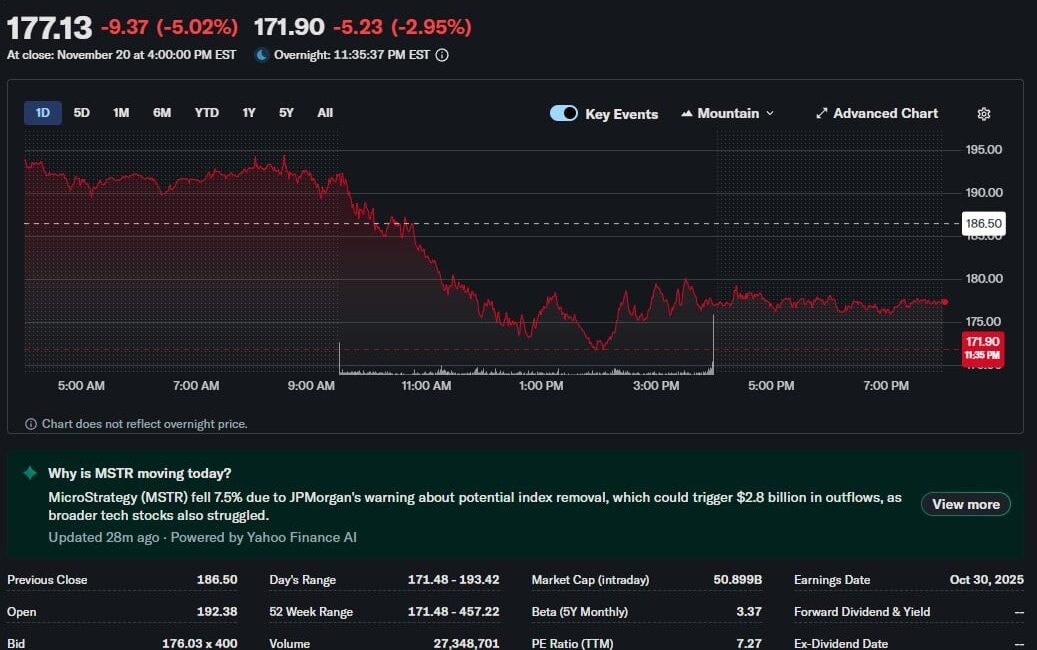The width and height of the screenshot is (1037, 650).
Task: Switch to the YTD range
Action: pyautogui.click(x=206, y=113)
